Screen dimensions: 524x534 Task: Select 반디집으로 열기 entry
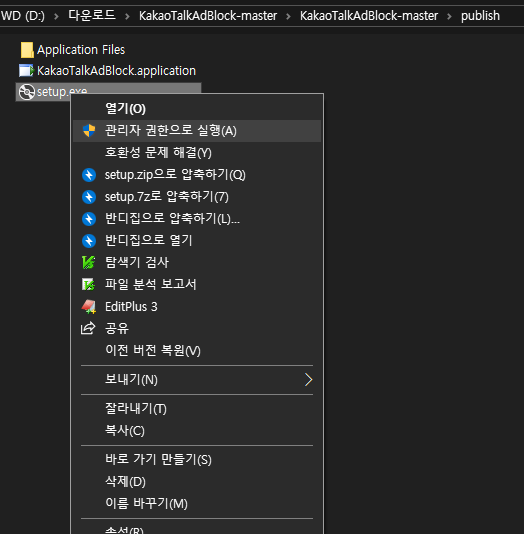coord(197,241)
